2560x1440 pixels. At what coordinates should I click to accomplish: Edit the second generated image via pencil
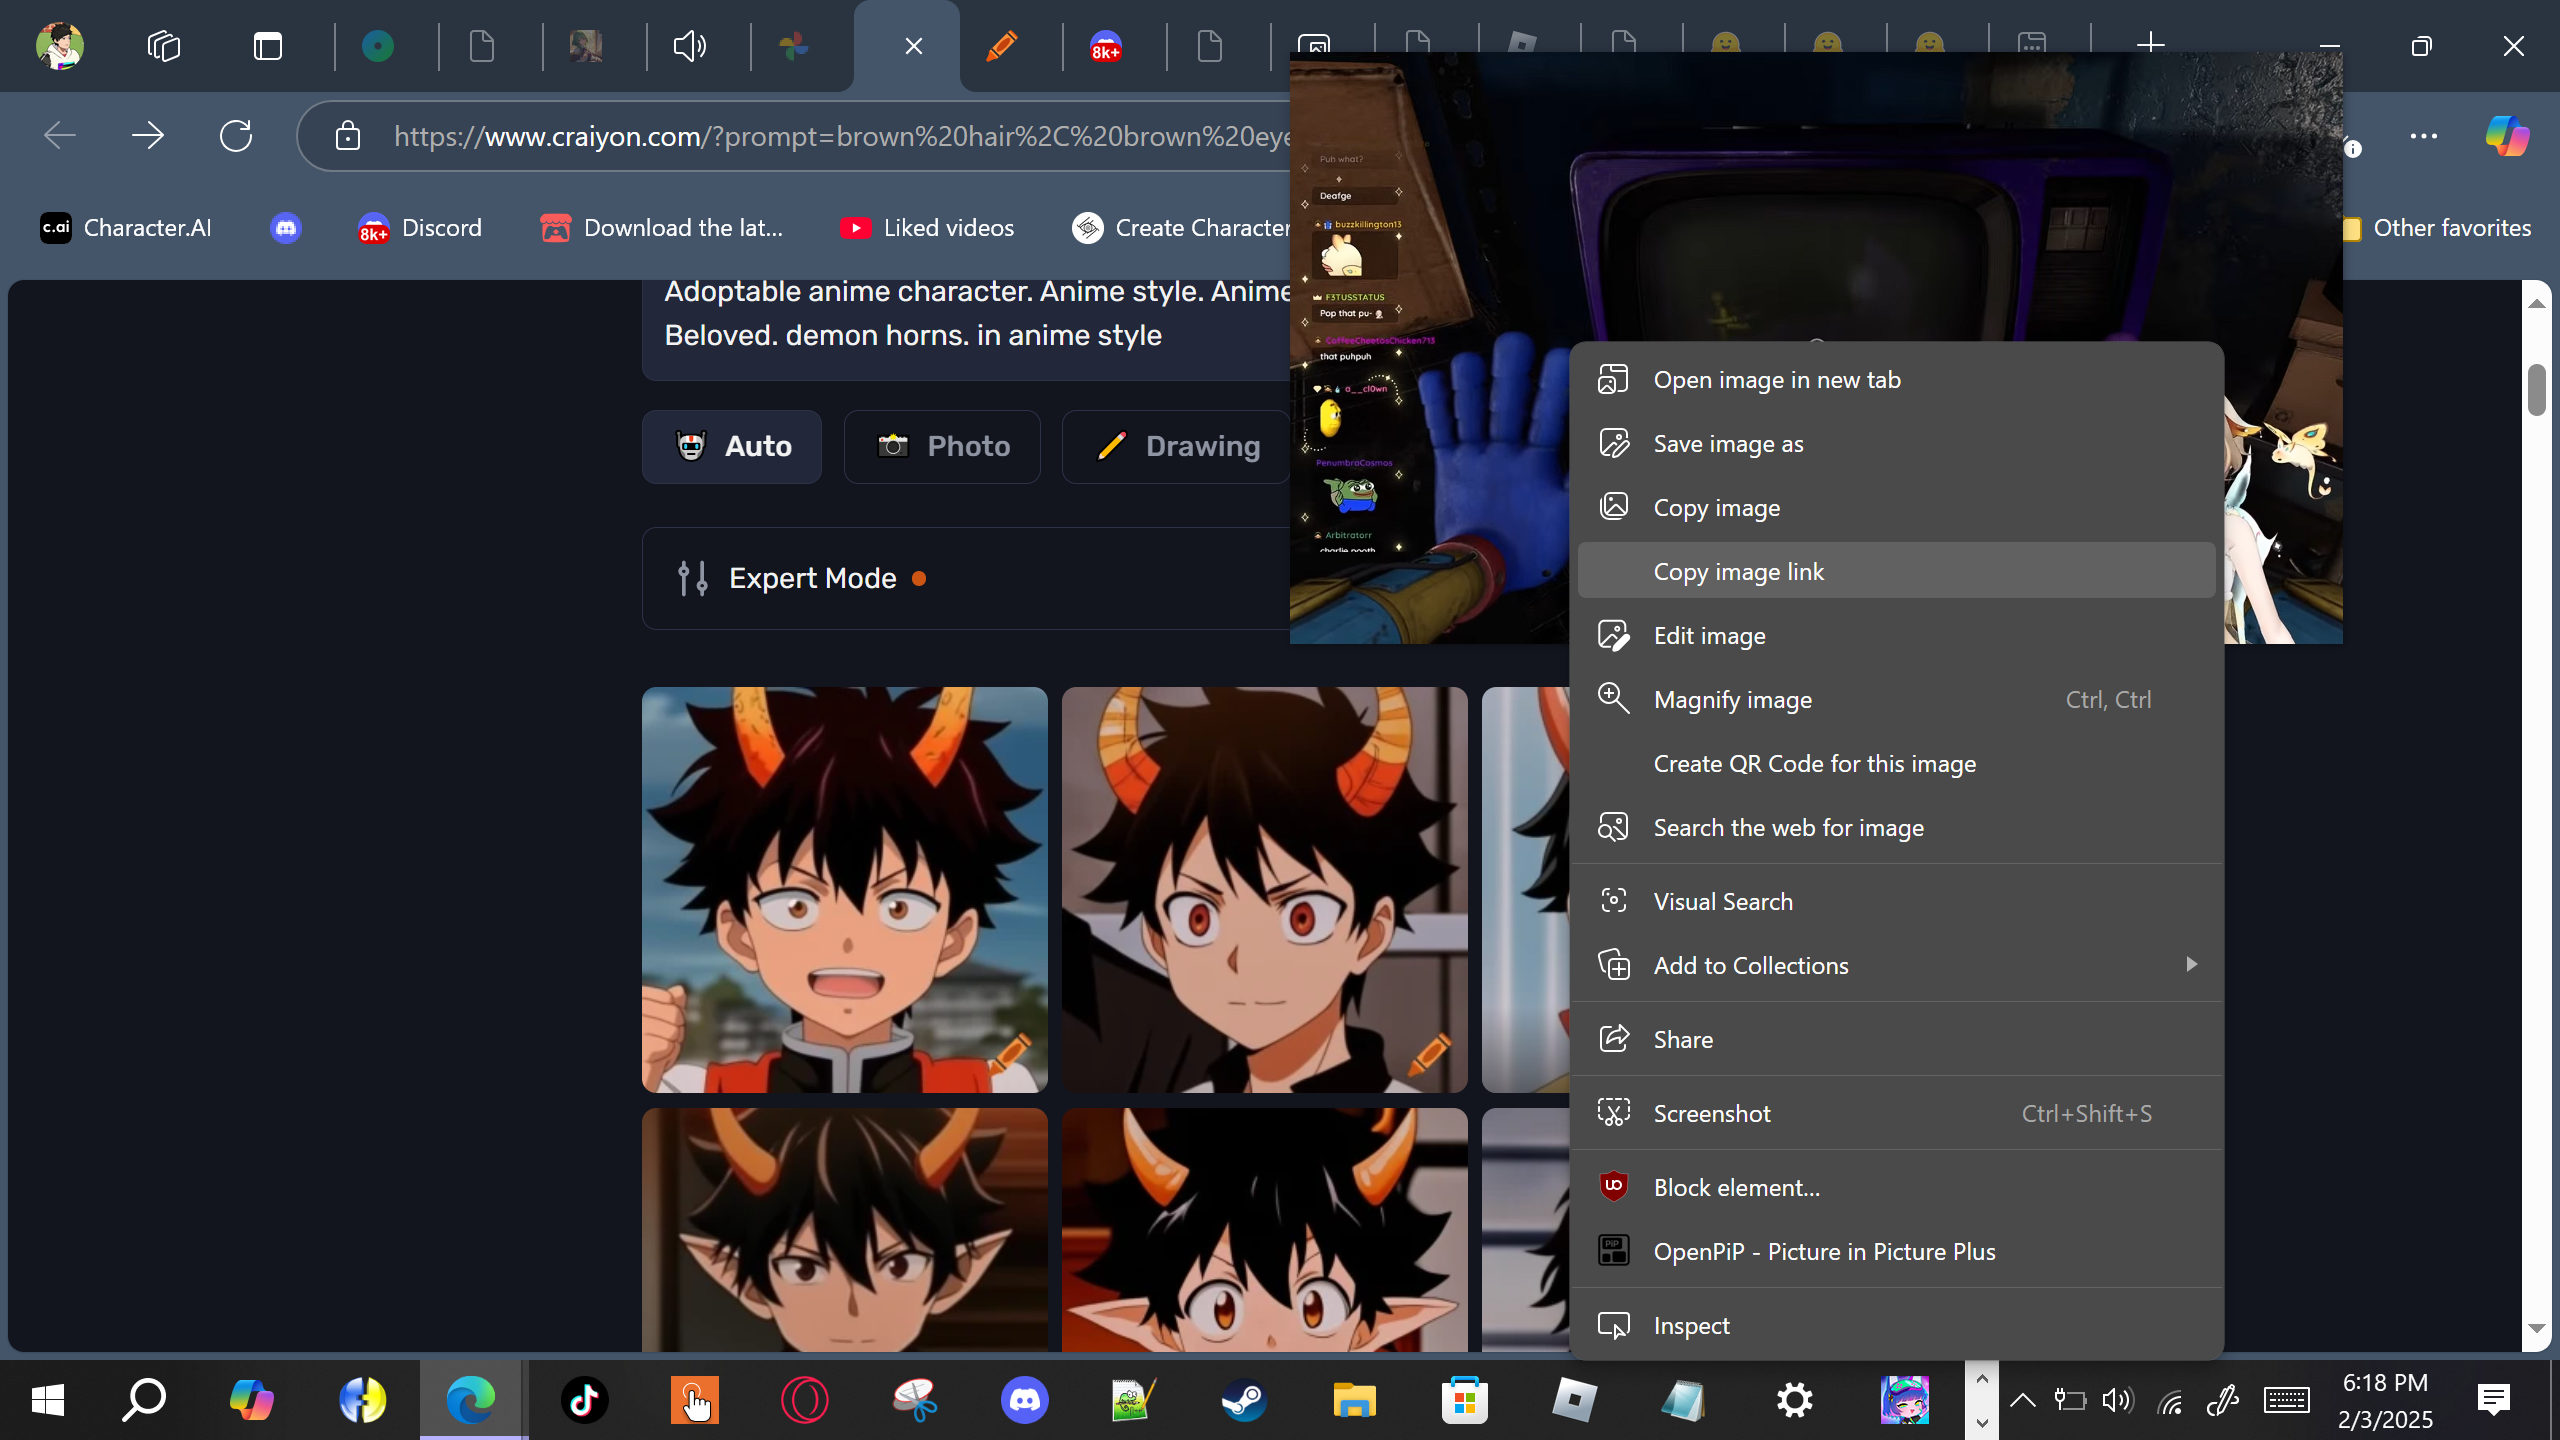click(x=1429, y=1053)
